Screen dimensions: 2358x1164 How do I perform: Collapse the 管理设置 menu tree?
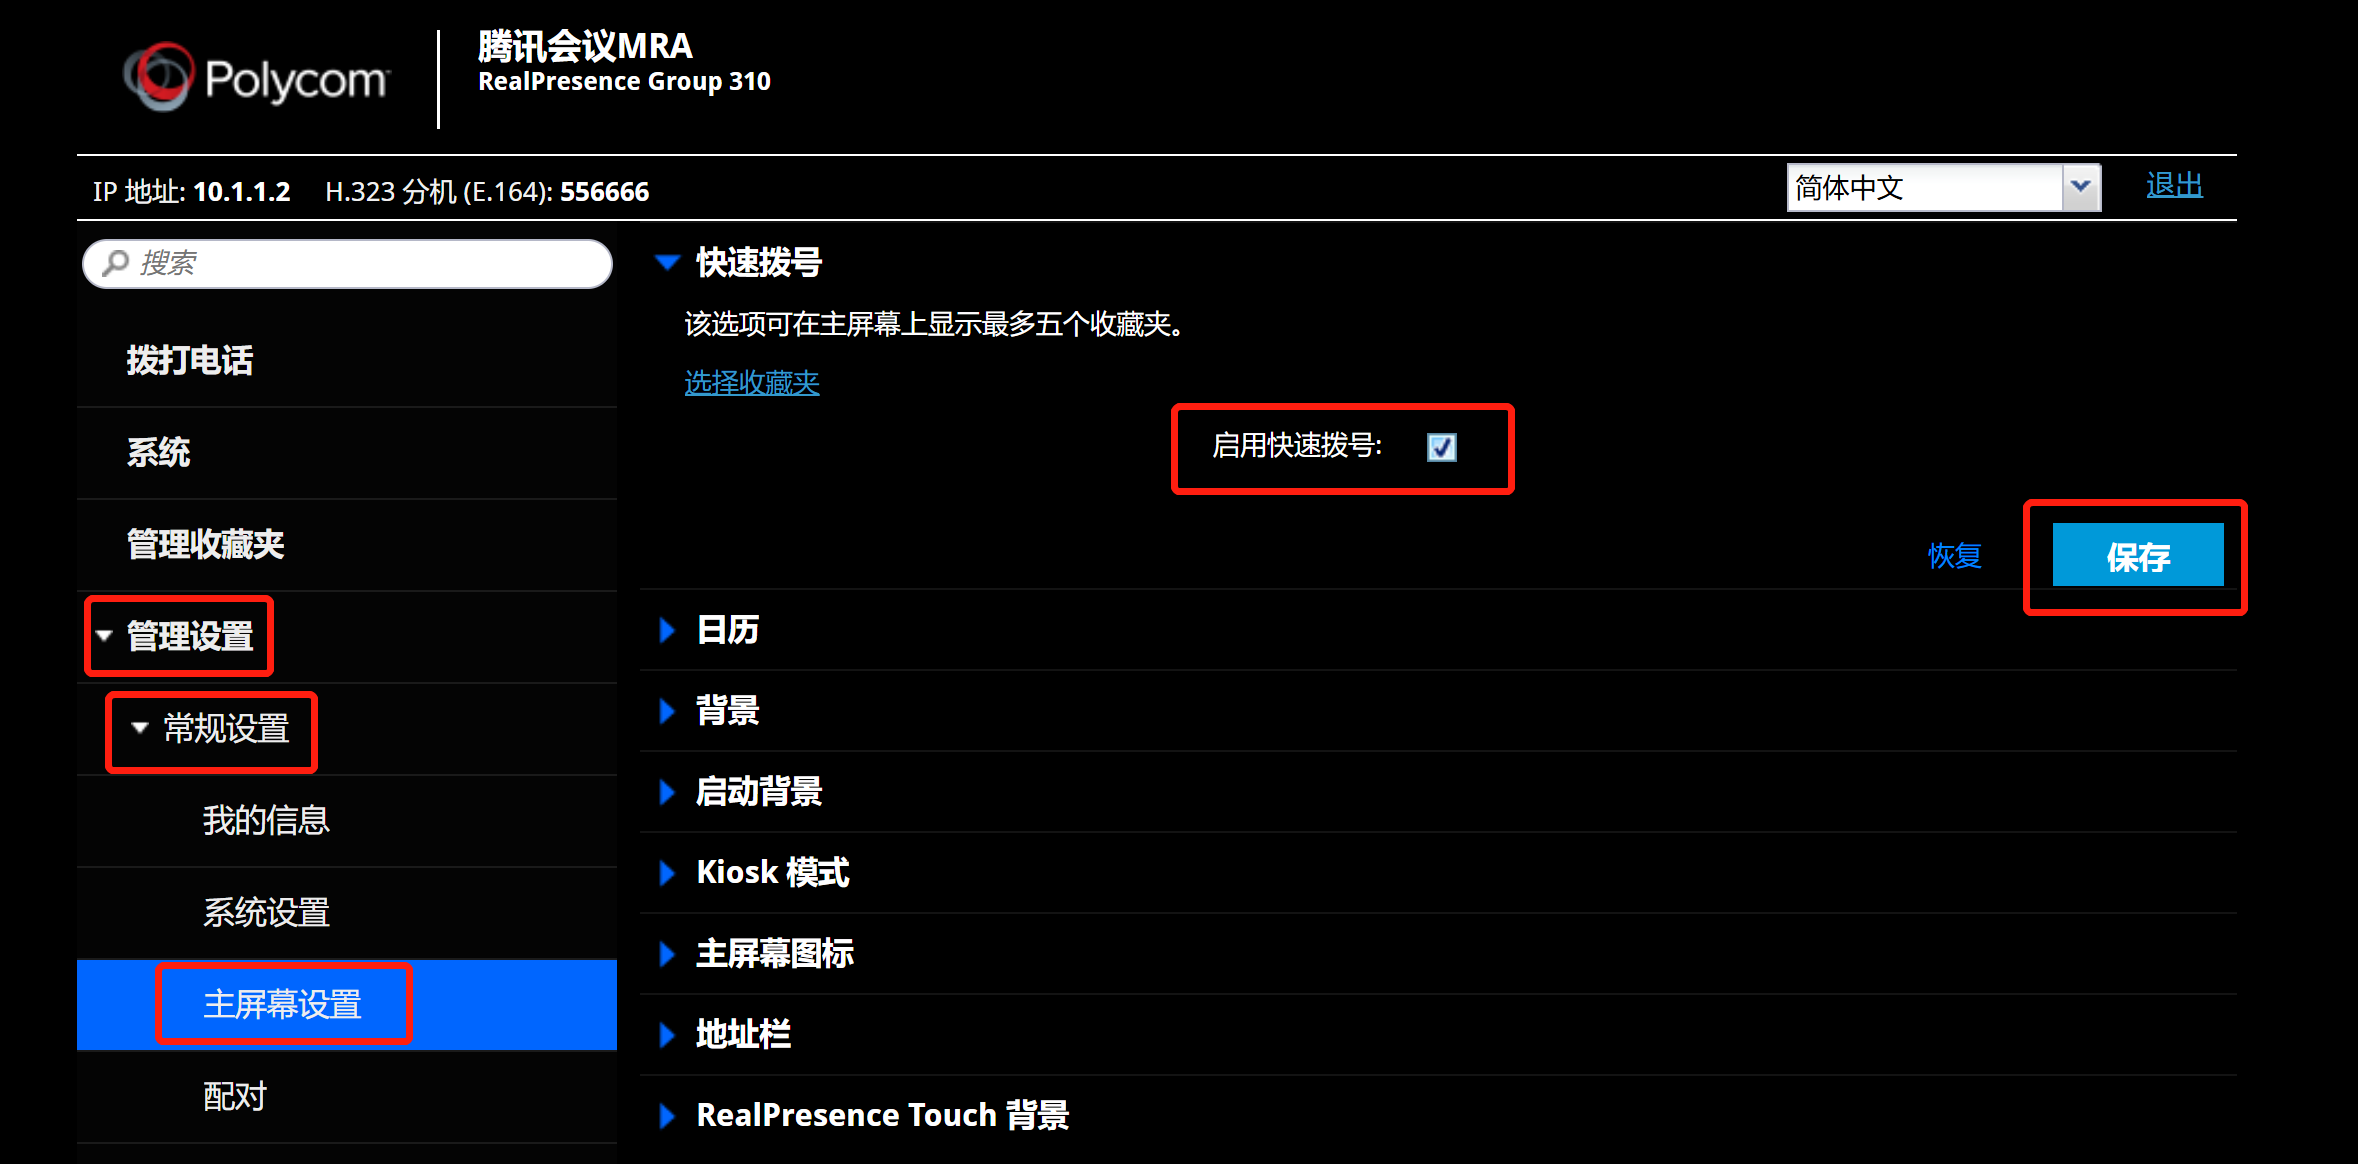tap(104, 636)
